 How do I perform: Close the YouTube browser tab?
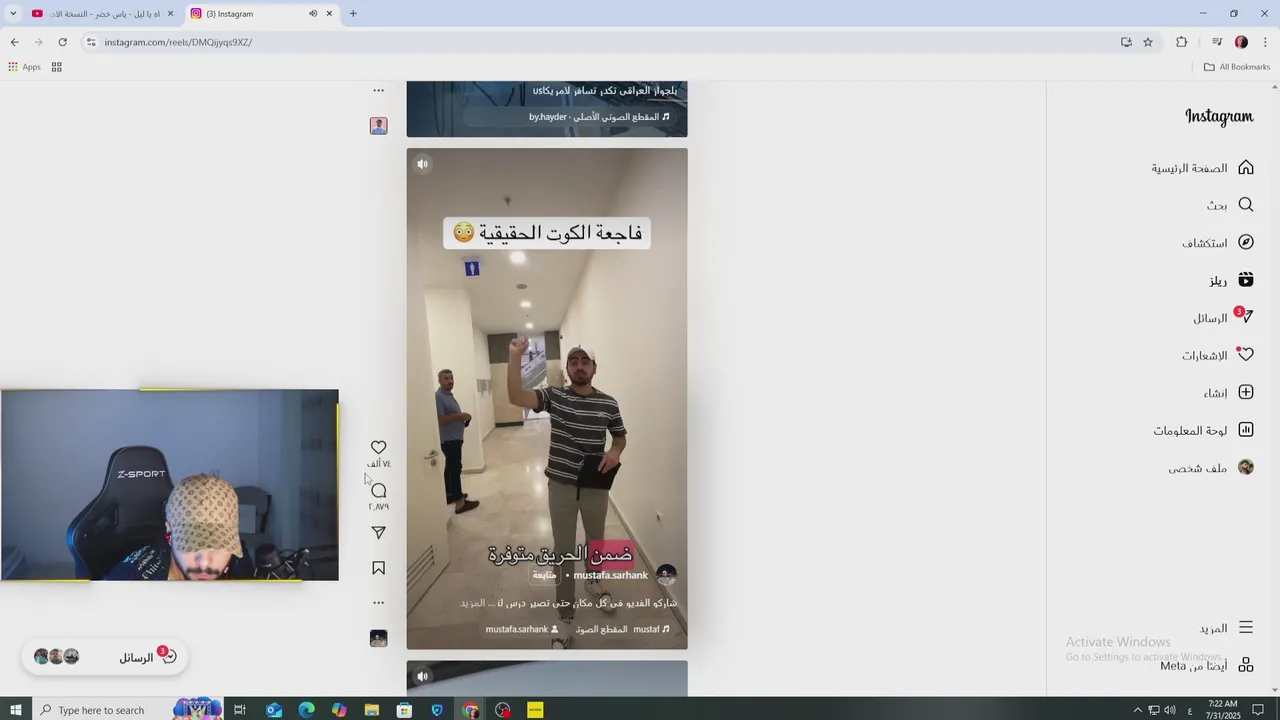(x=170, y=14)
